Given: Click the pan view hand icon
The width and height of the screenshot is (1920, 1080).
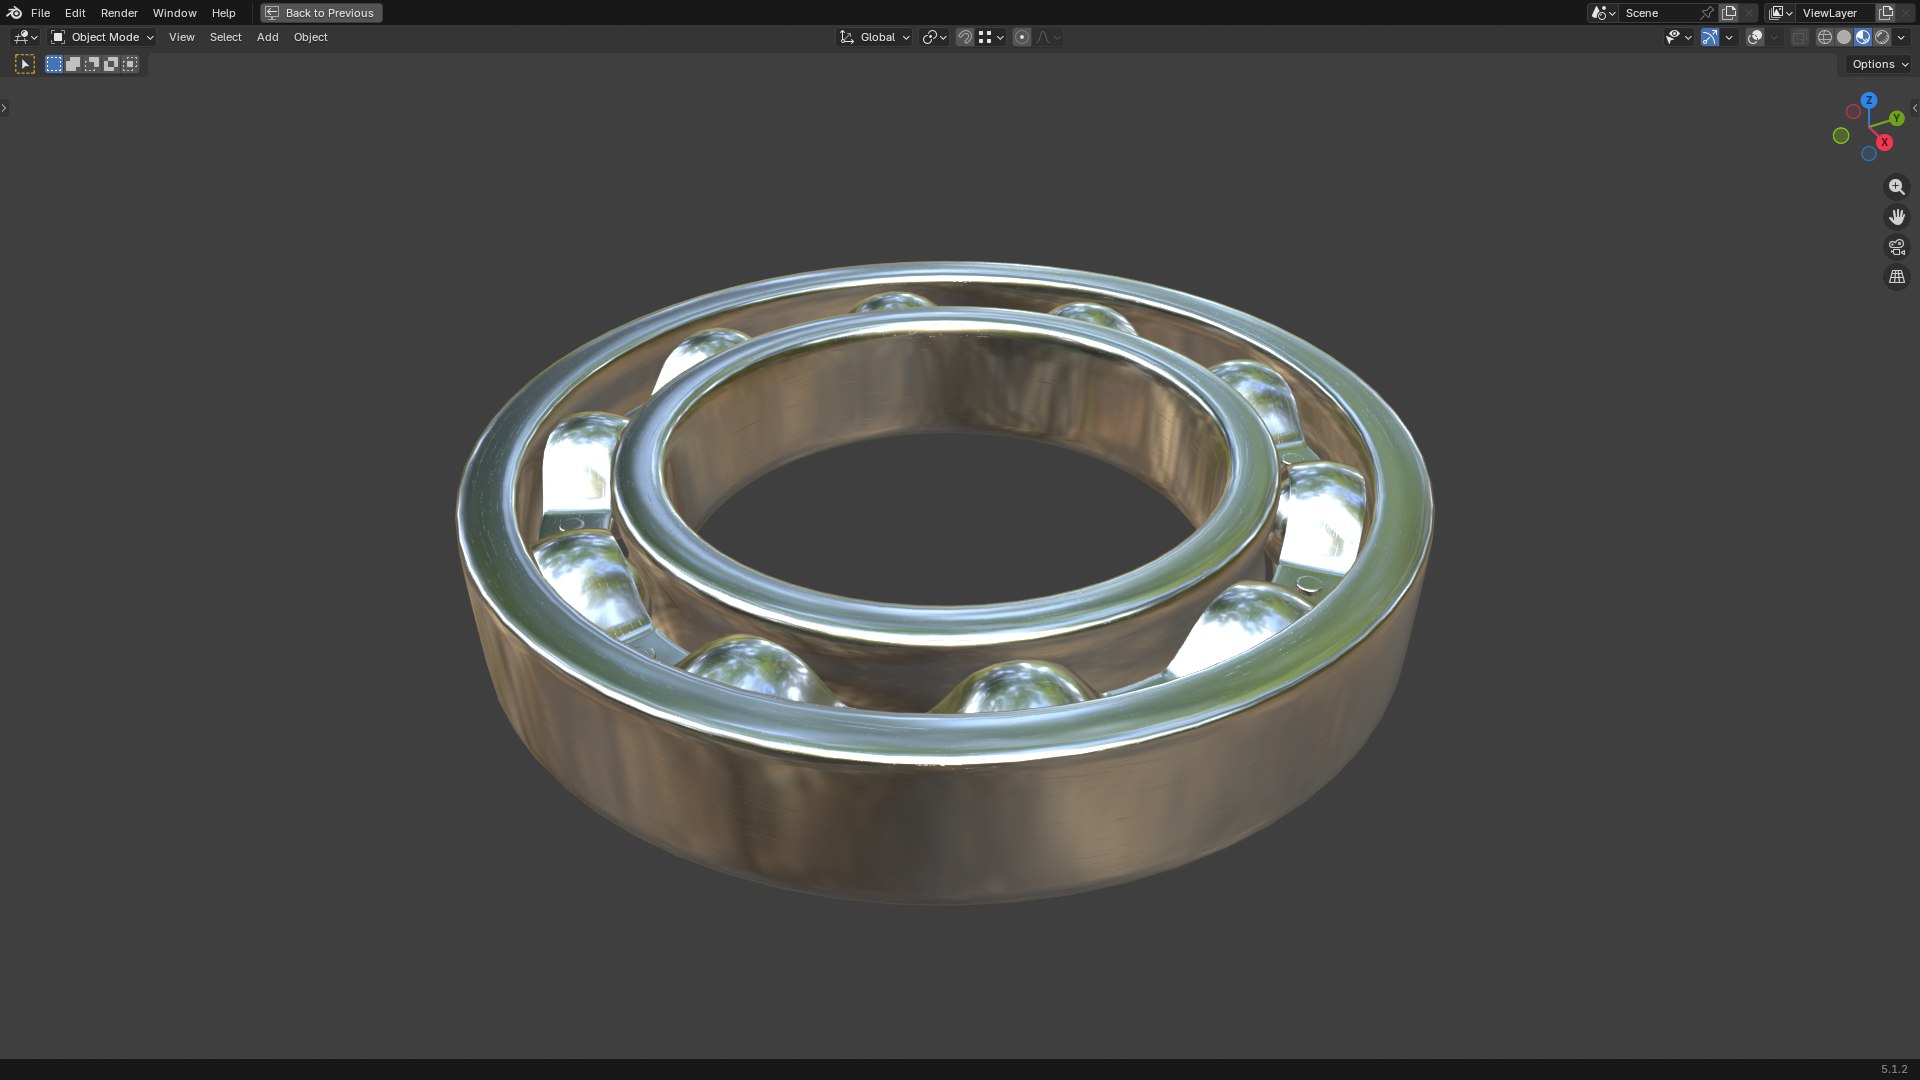Looking at the screenshot, I should (x=1896, y=217).
